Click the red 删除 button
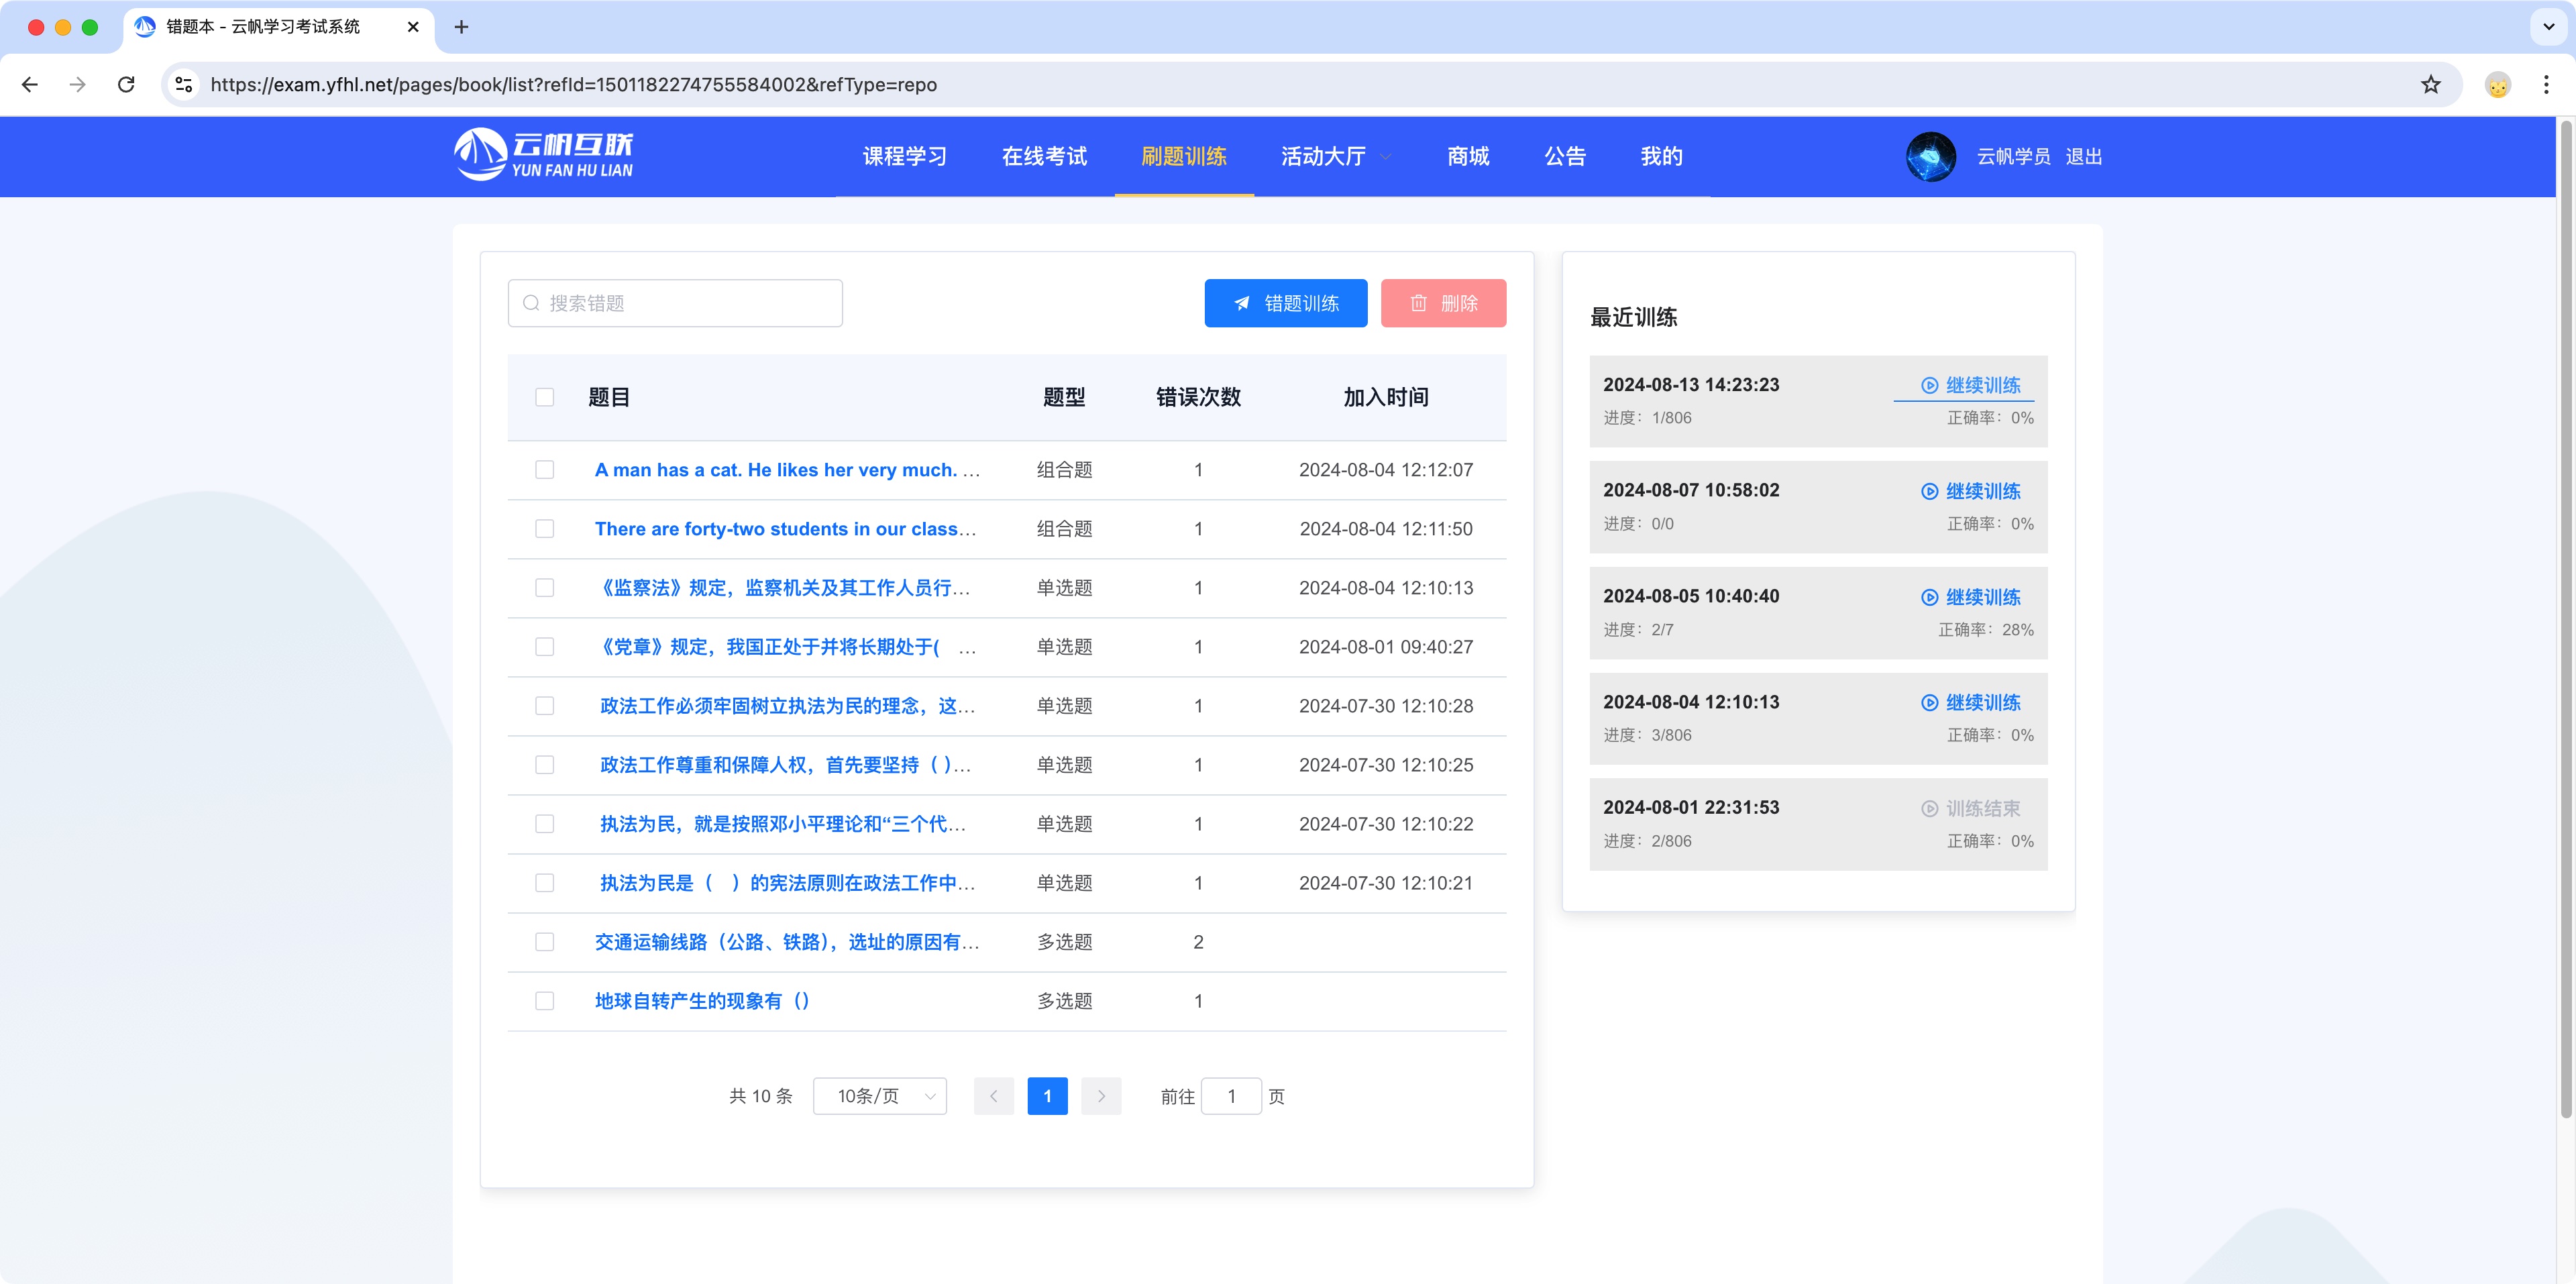Screen dimensions: 2576x1284 (1443, 303)
